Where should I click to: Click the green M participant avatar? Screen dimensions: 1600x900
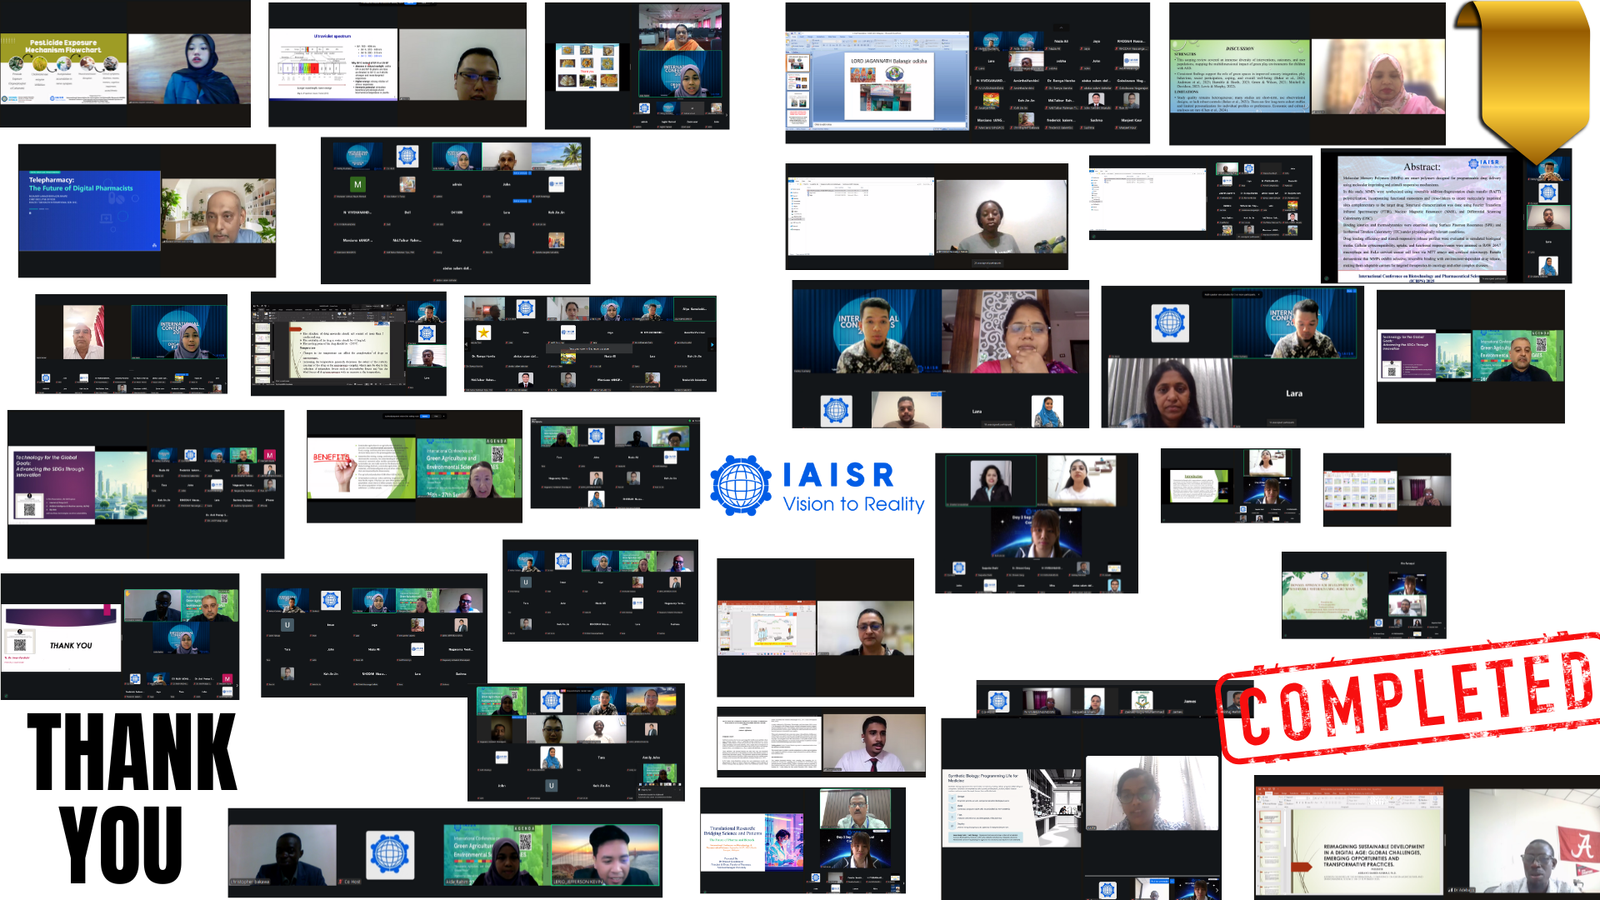coord(357,185)
